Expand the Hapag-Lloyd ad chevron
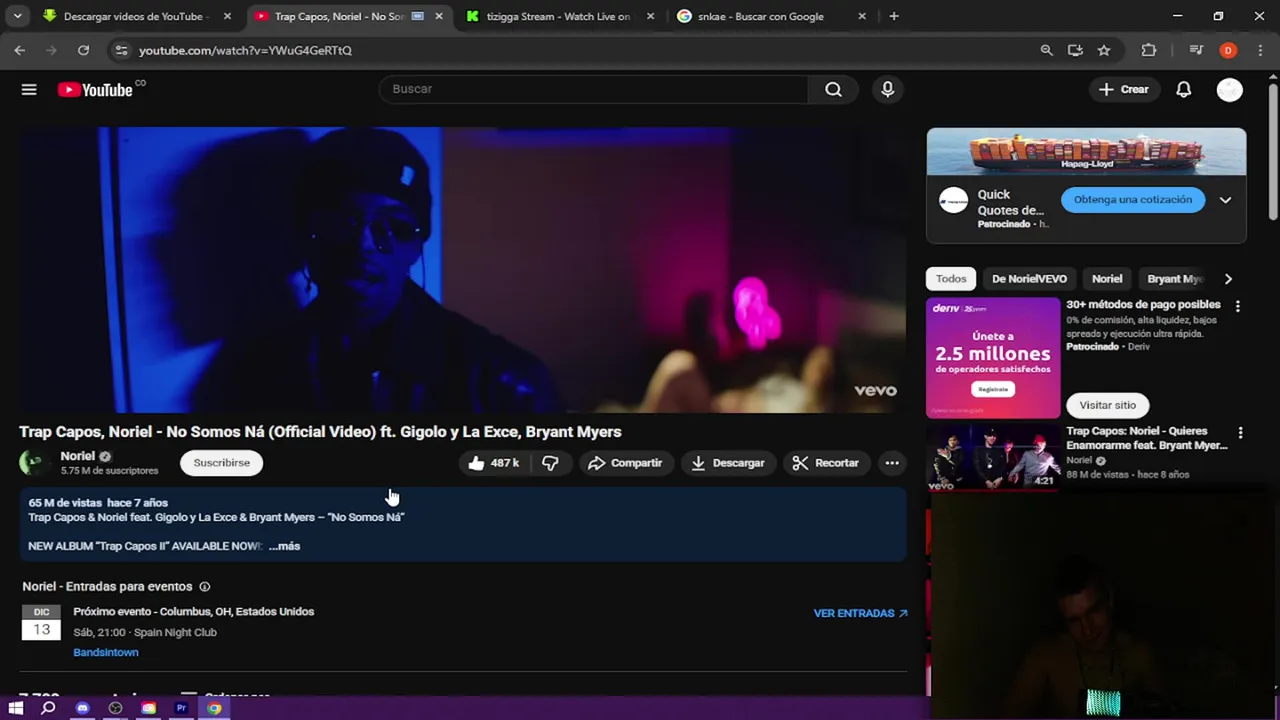 click(1225, 200)
